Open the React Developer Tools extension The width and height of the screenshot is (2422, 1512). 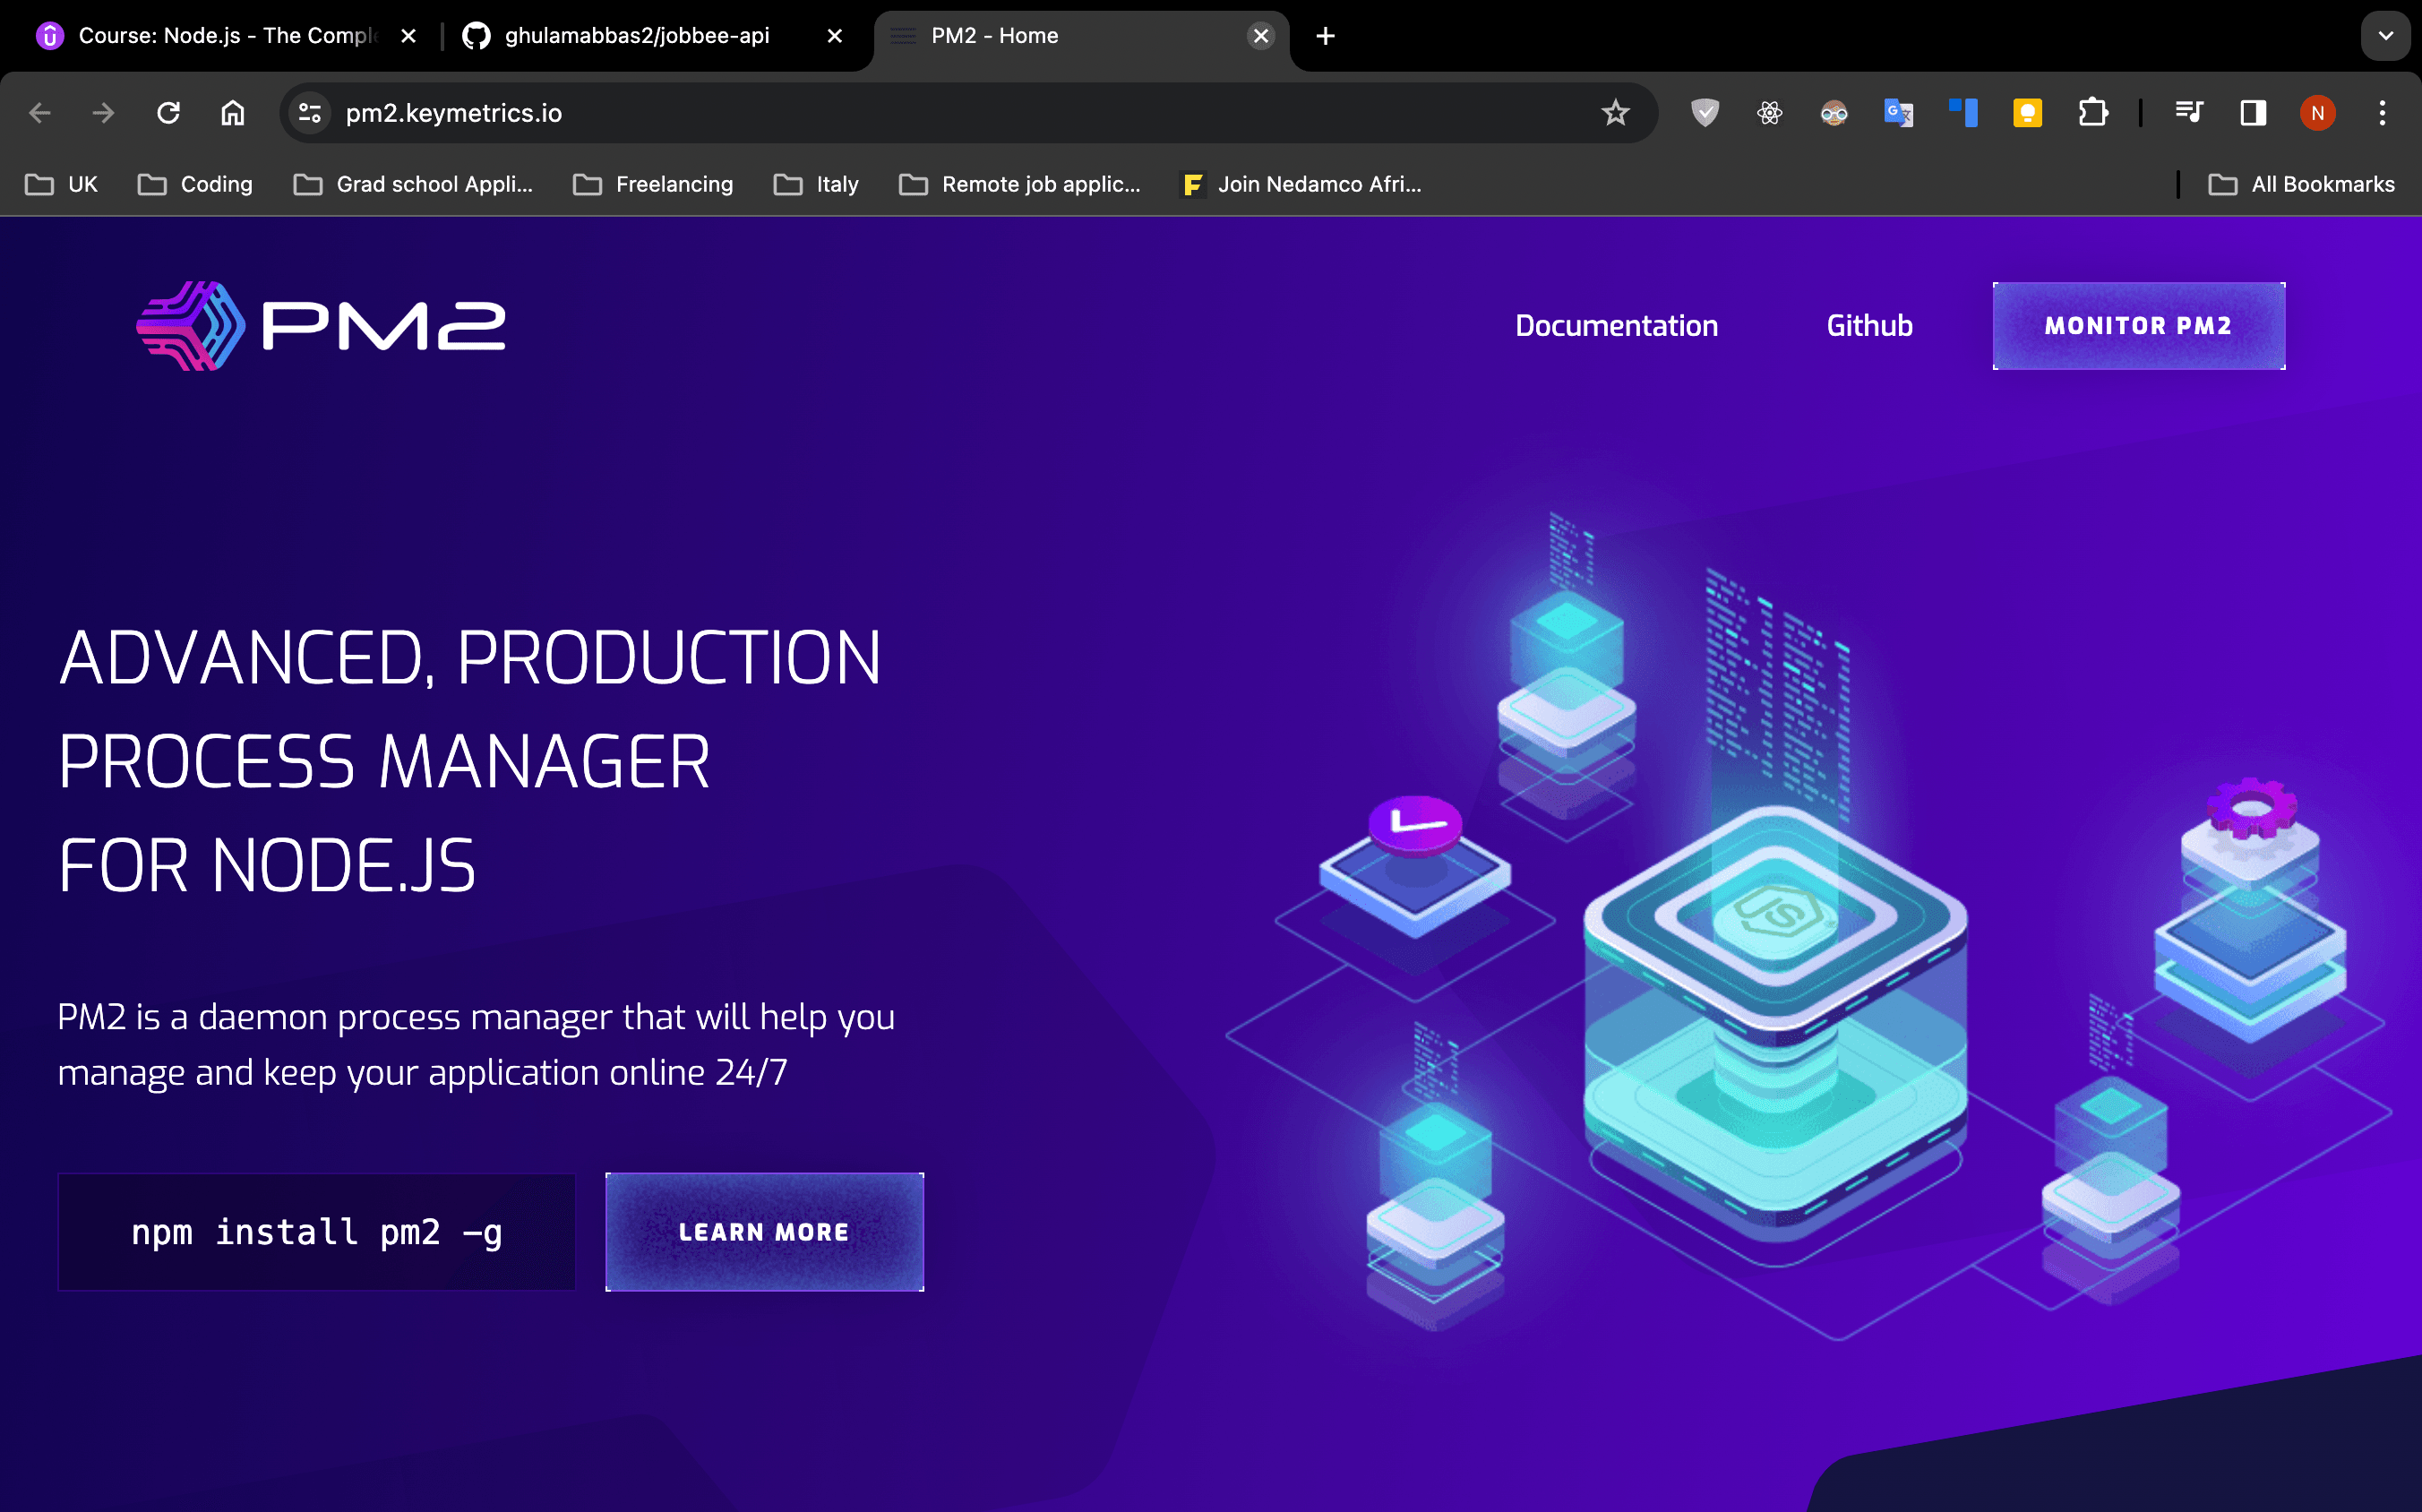1769,113
